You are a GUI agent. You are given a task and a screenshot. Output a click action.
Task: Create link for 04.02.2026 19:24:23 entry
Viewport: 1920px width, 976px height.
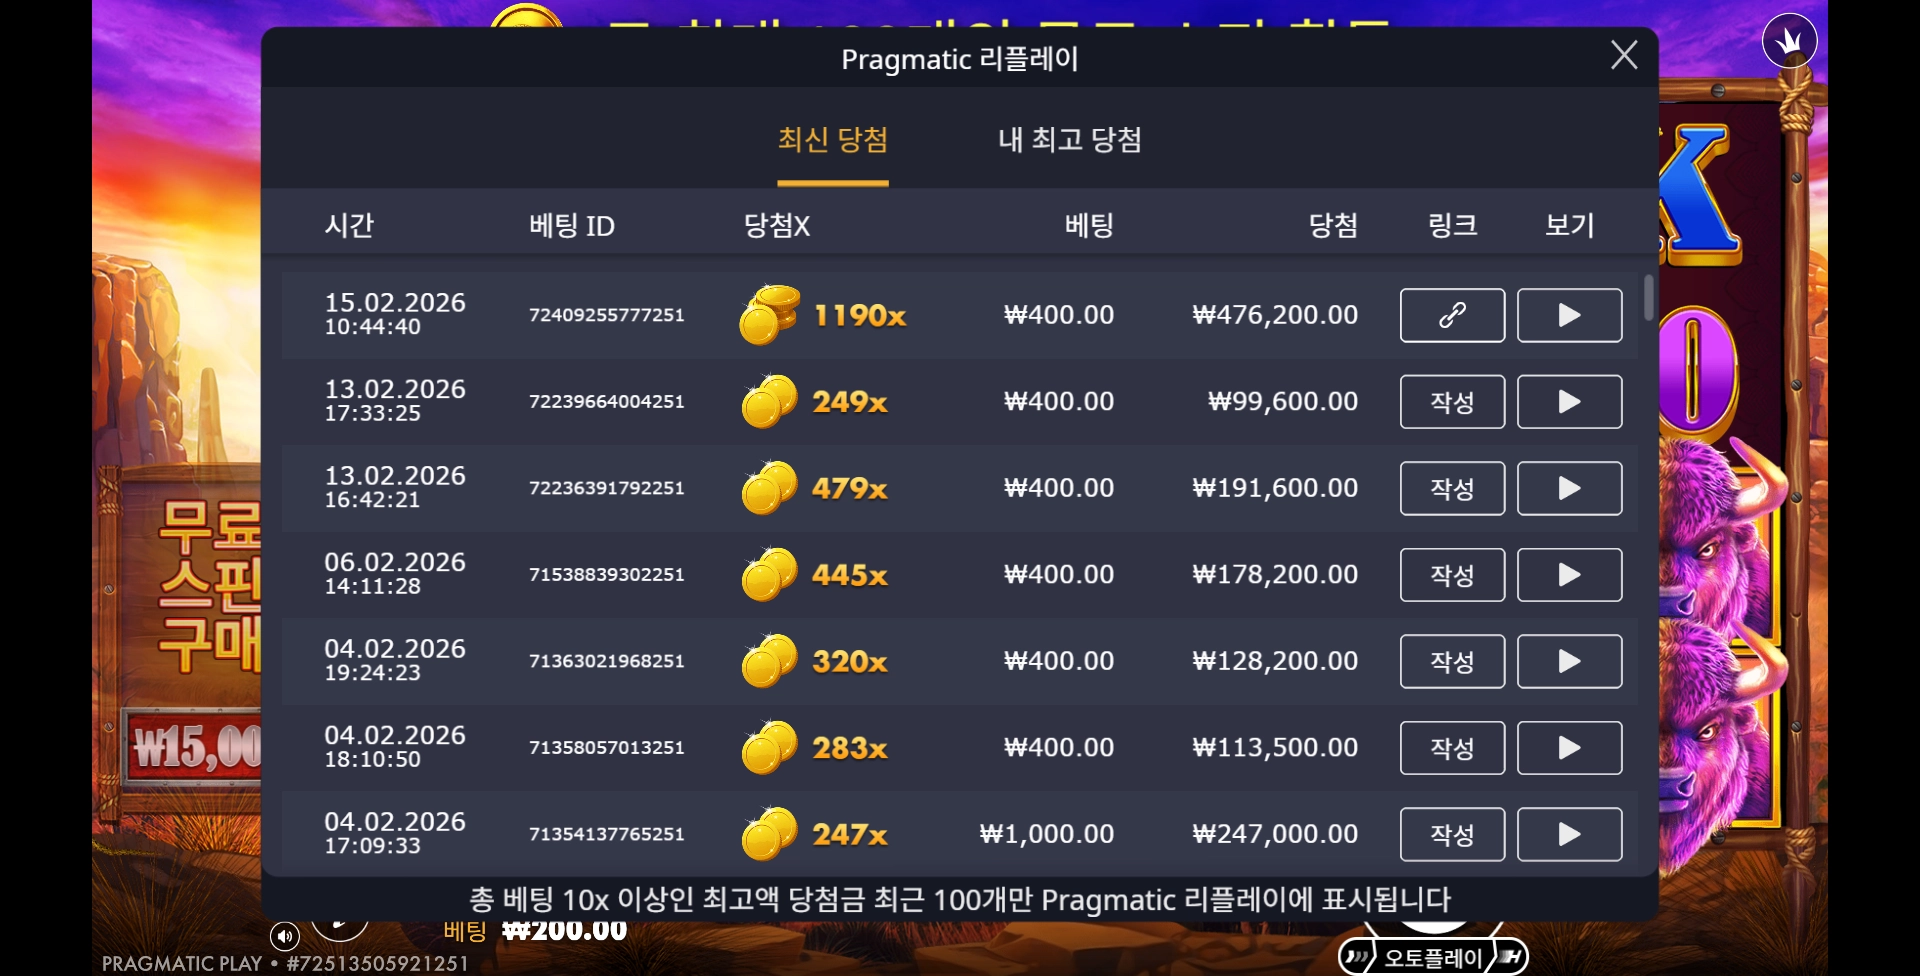pos(1452,661)
